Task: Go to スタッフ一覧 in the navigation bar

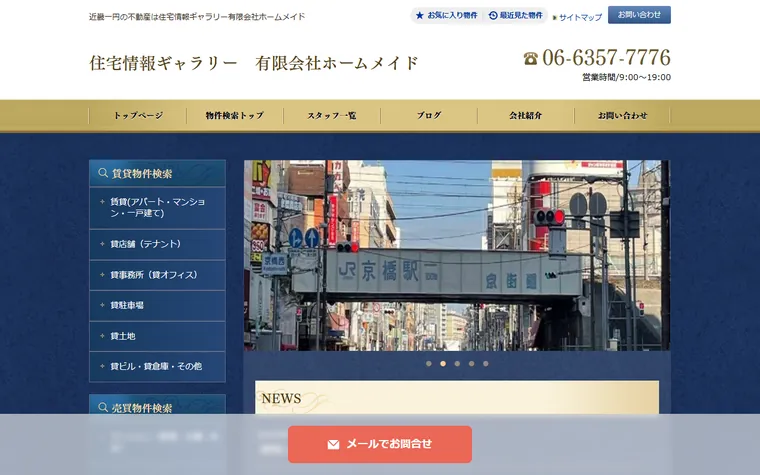Action: click(332, 116)
